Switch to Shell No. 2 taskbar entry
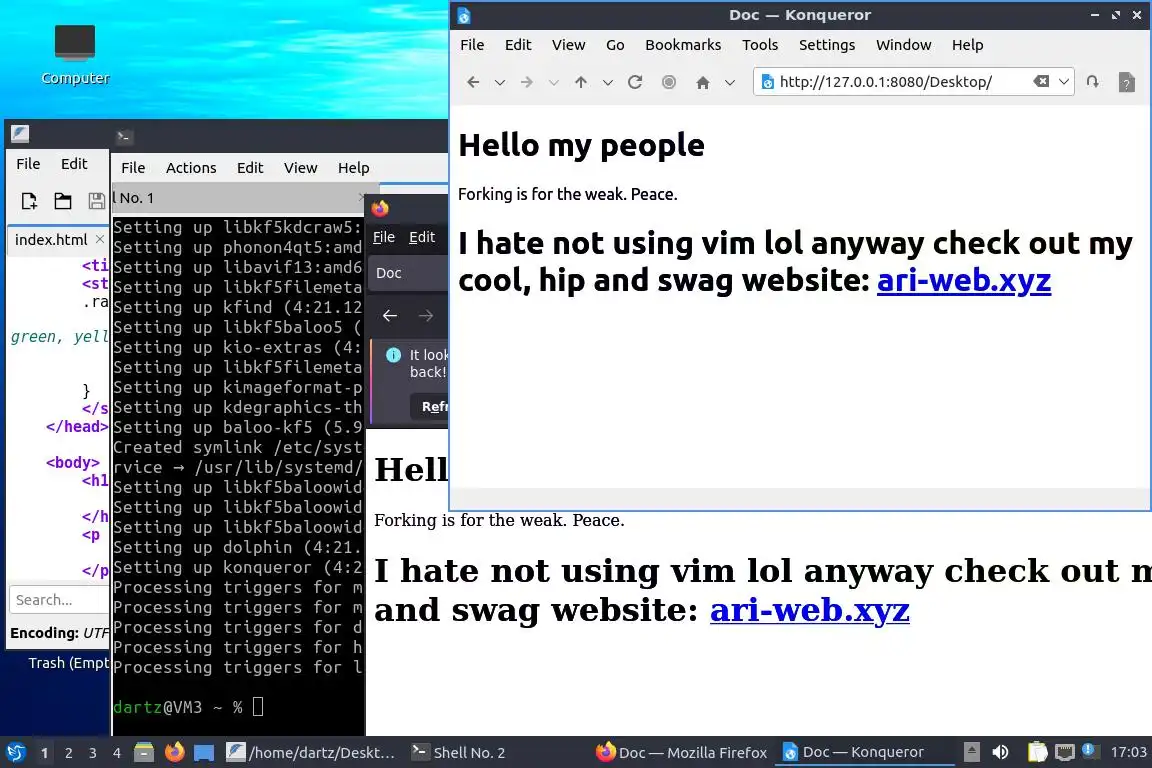The image size is (1152, 768). pos(458,753)
